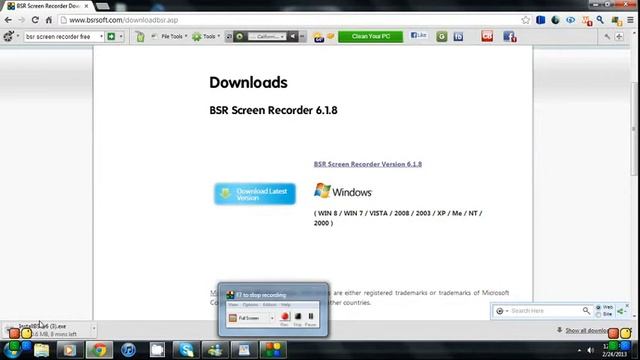Open the Options menu in BSR recorder
This screenshot has height=360, width=640.
[x=250, y=304]
